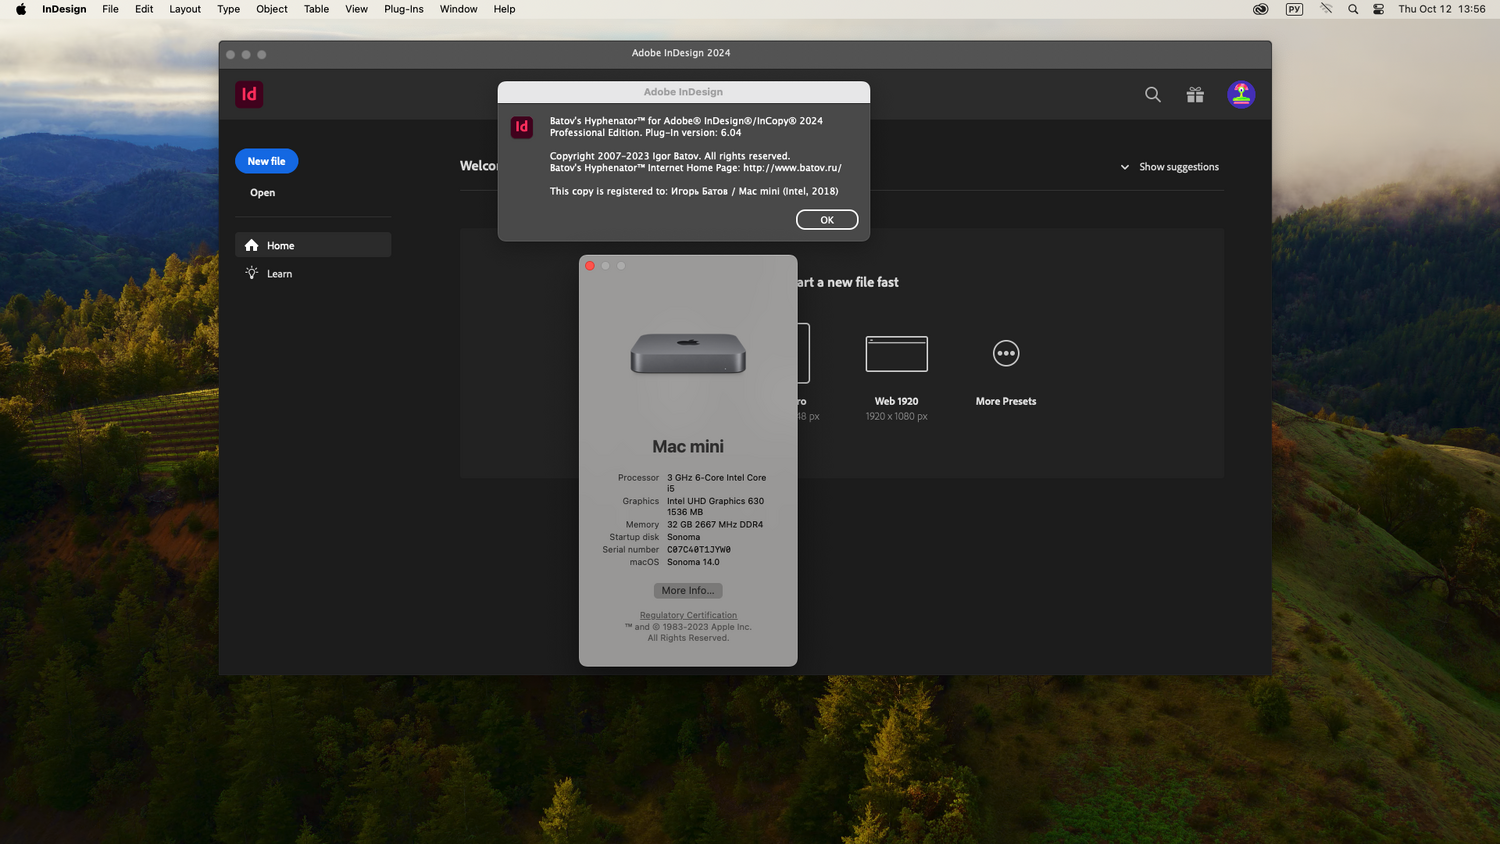
Task: Click OK in the Hyphenator dialog
Action: 827,220
